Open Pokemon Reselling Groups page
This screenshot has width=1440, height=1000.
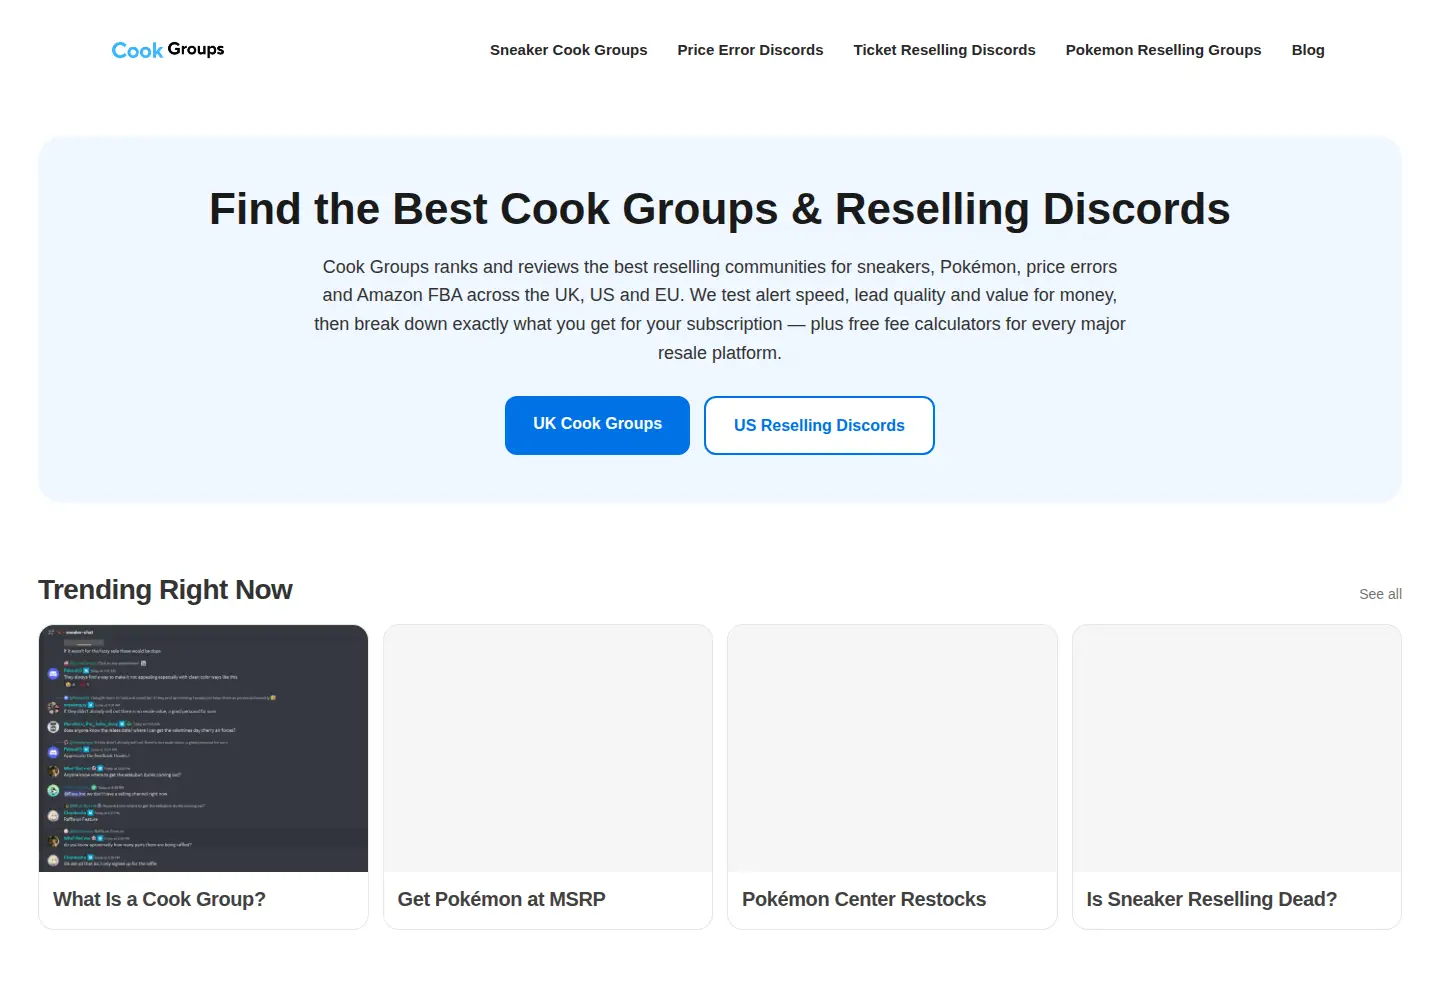point(1163,50)
